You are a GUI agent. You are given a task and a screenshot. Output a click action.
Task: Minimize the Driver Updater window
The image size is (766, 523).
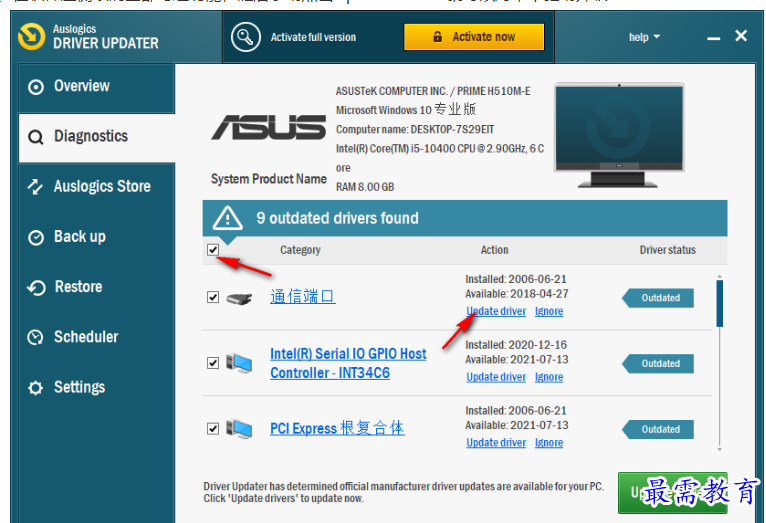(x=713, y=38)
